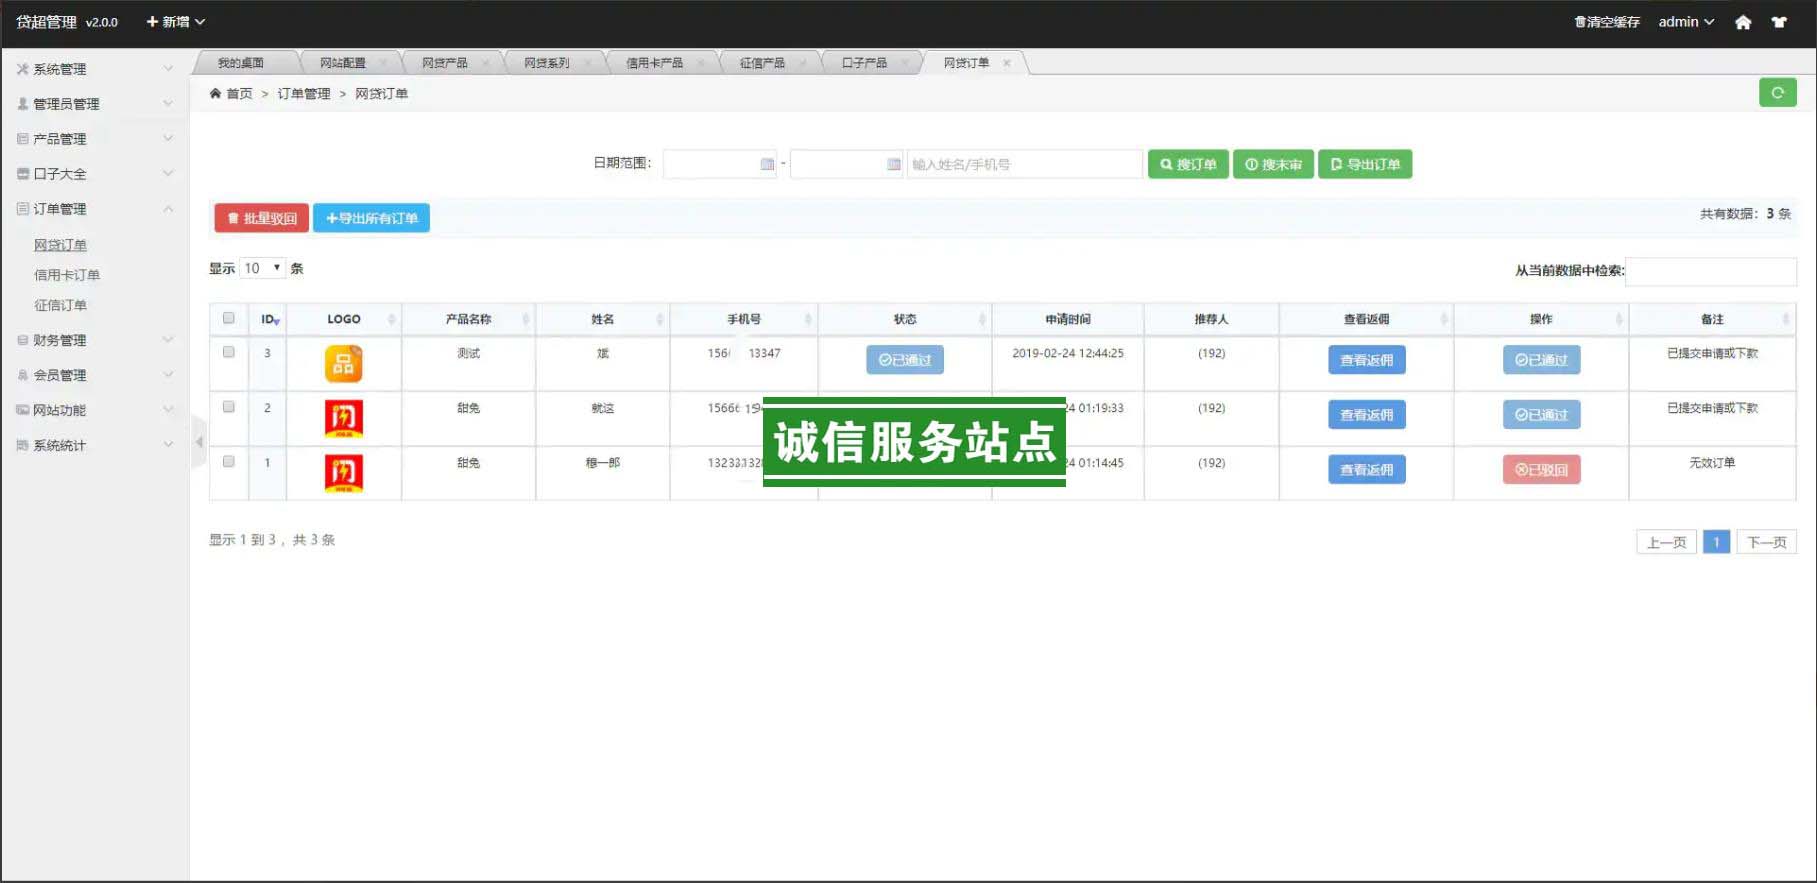Check the checkbox for order ID 1

coord(229,462)
